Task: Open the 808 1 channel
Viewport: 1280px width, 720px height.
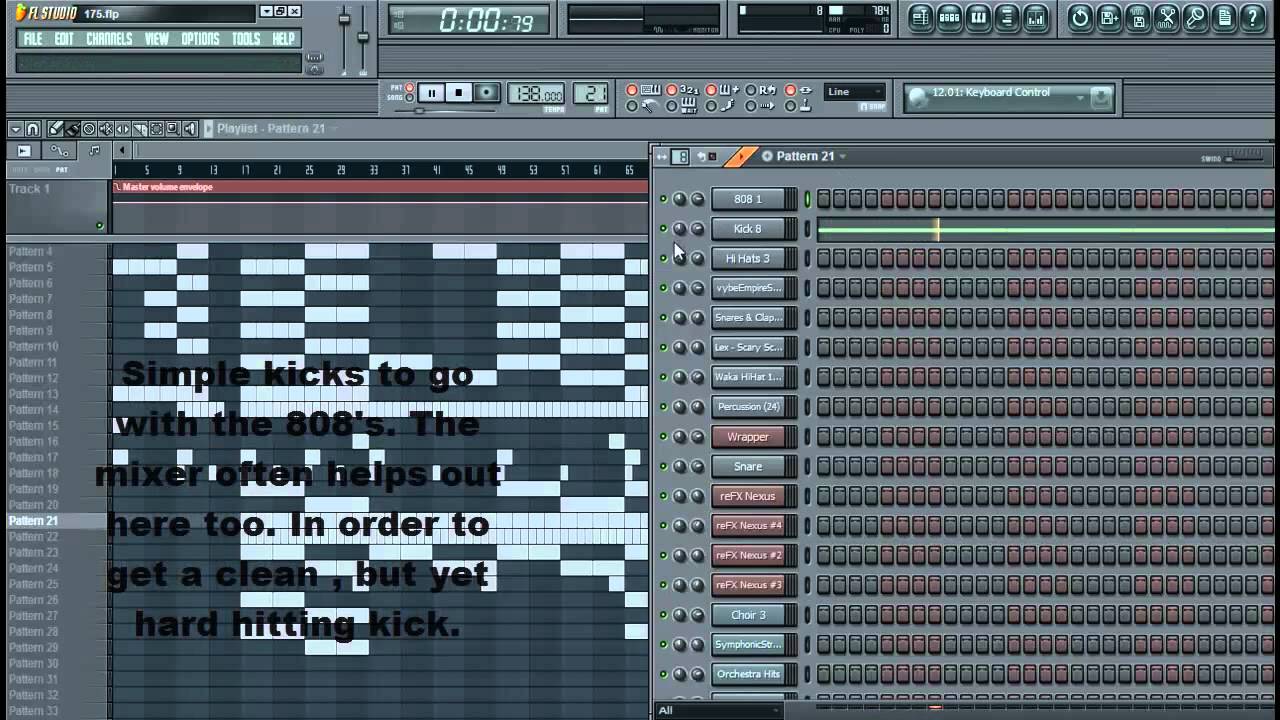Action: tap(748, 199)
